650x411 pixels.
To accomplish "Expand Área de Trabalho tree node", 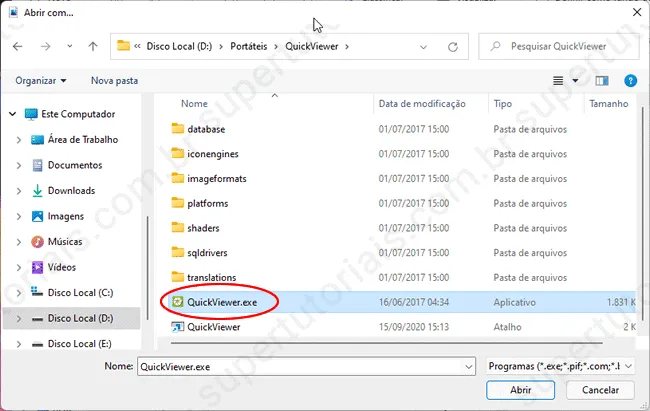I will [x=18, y=140].
